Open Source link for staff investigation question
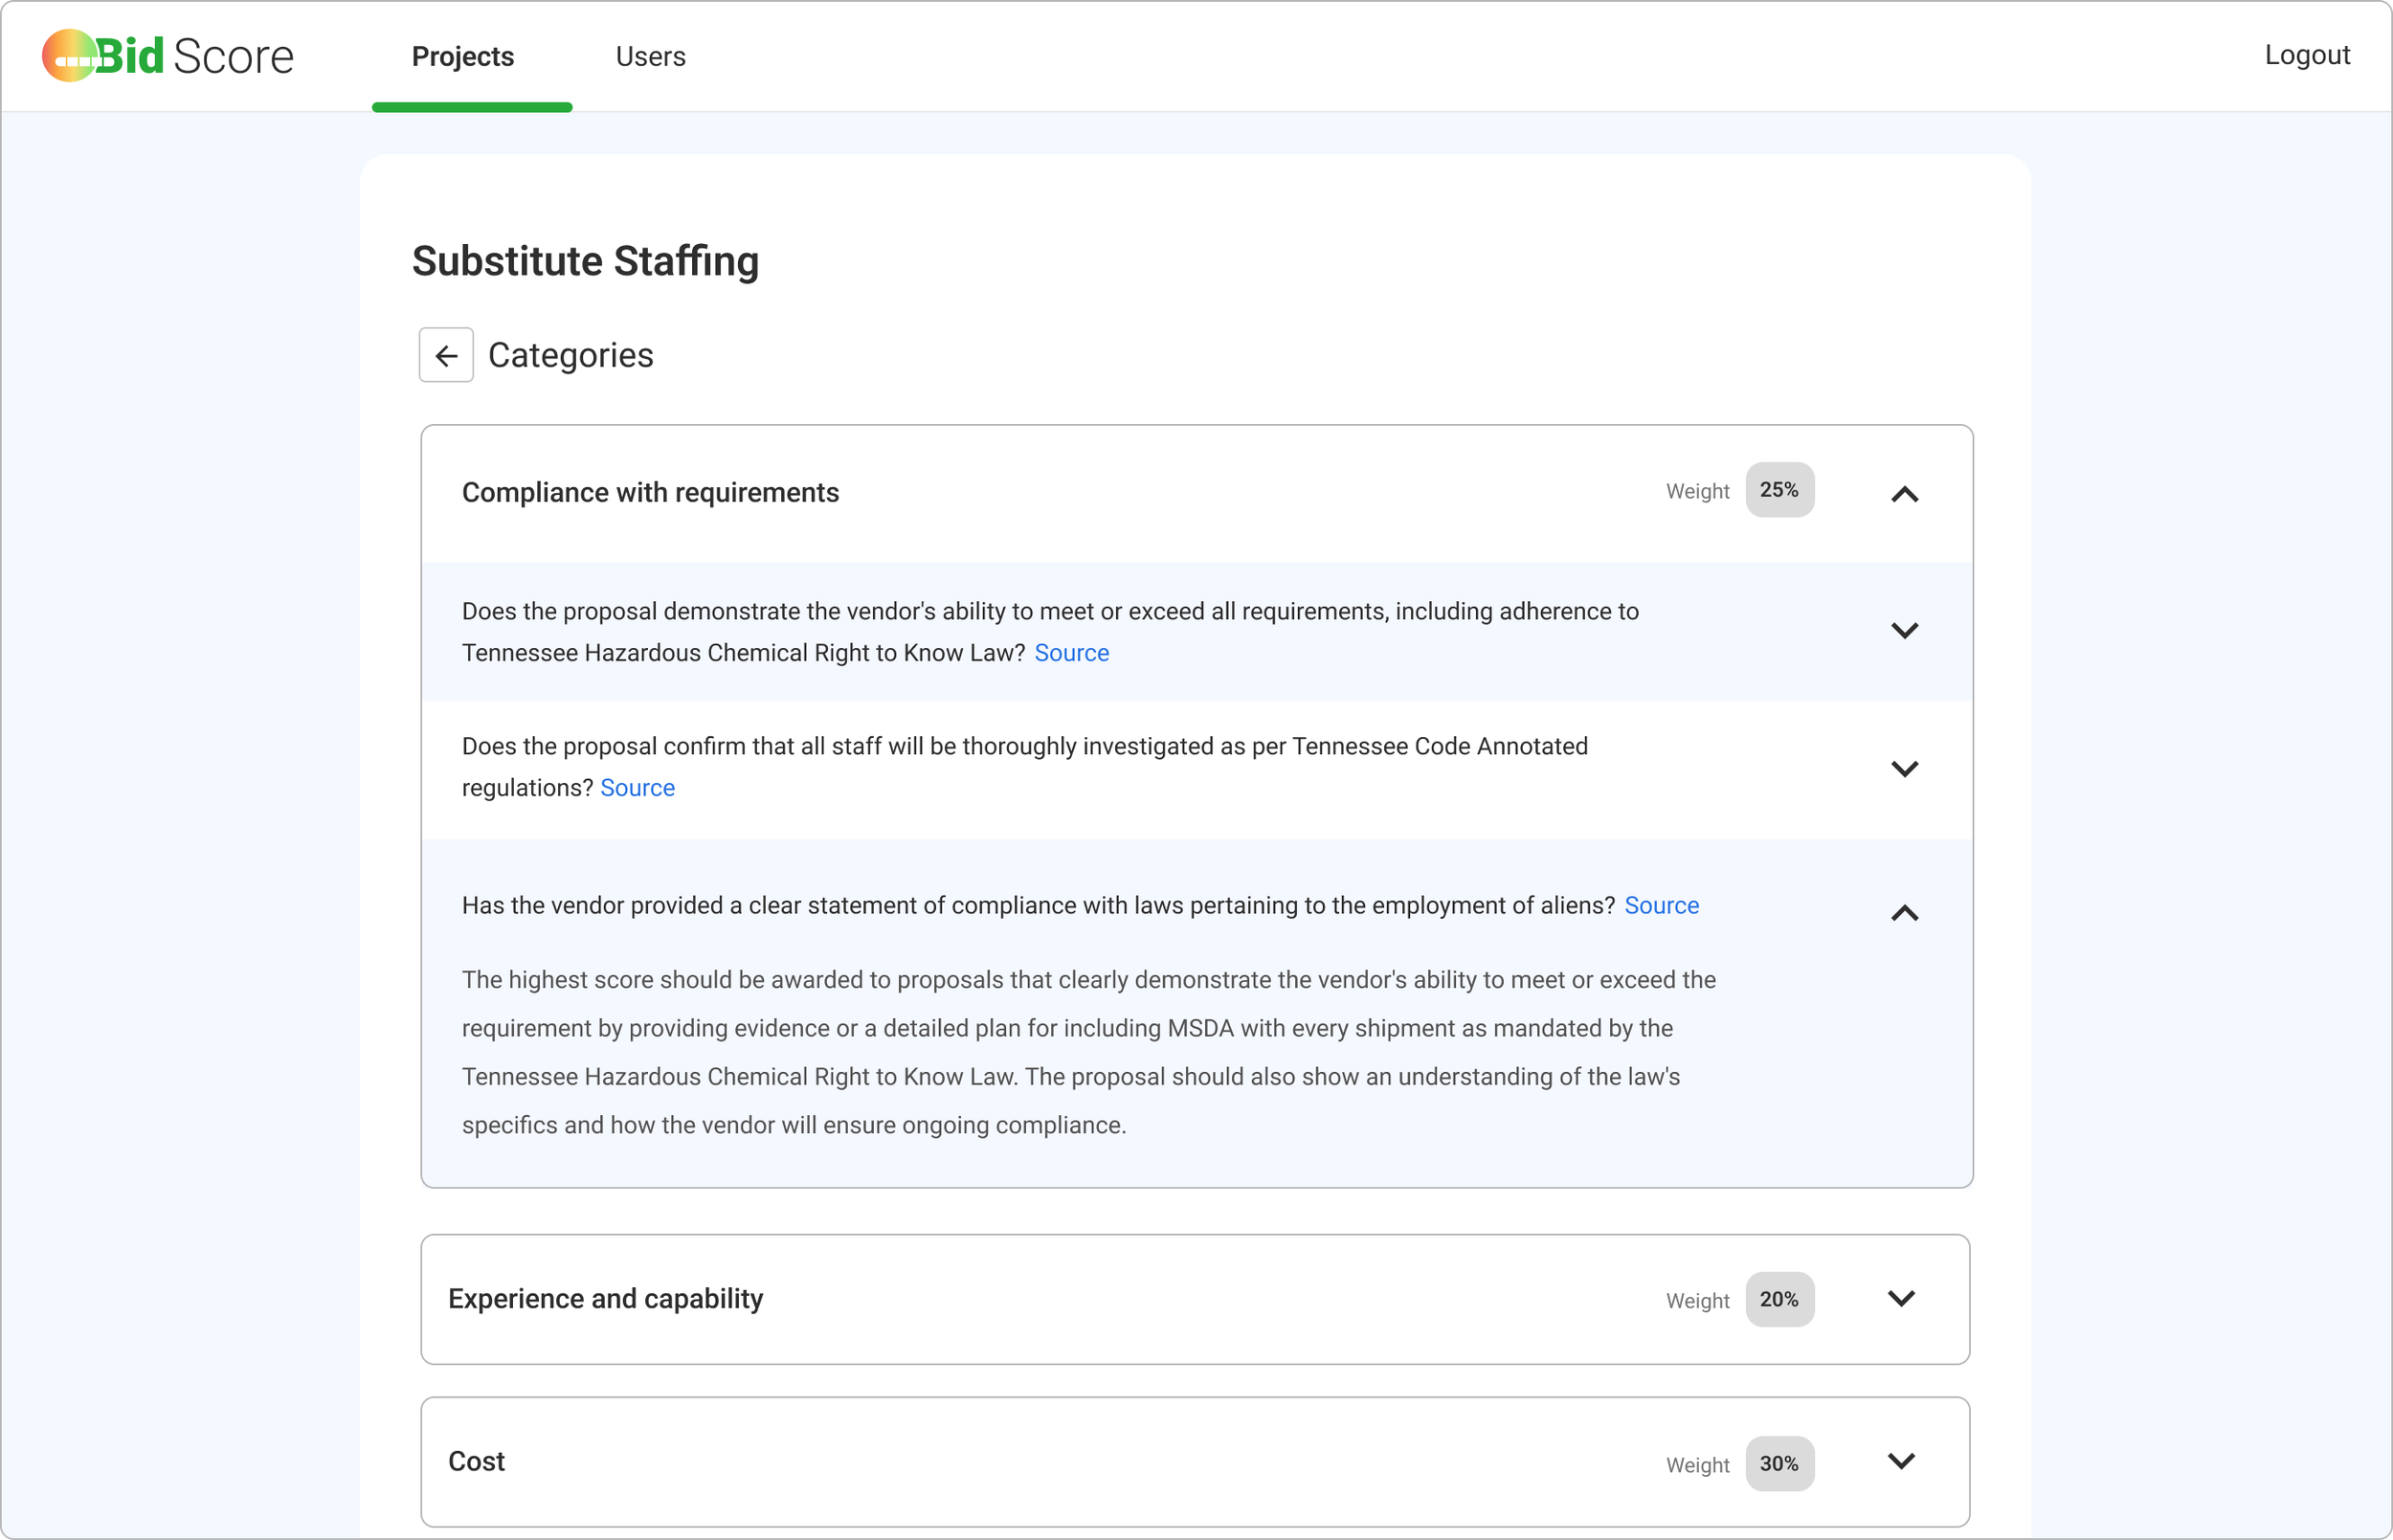The height and width of the screenshot is (1540, 2393). pyautogui.click(x=637, y=788)
